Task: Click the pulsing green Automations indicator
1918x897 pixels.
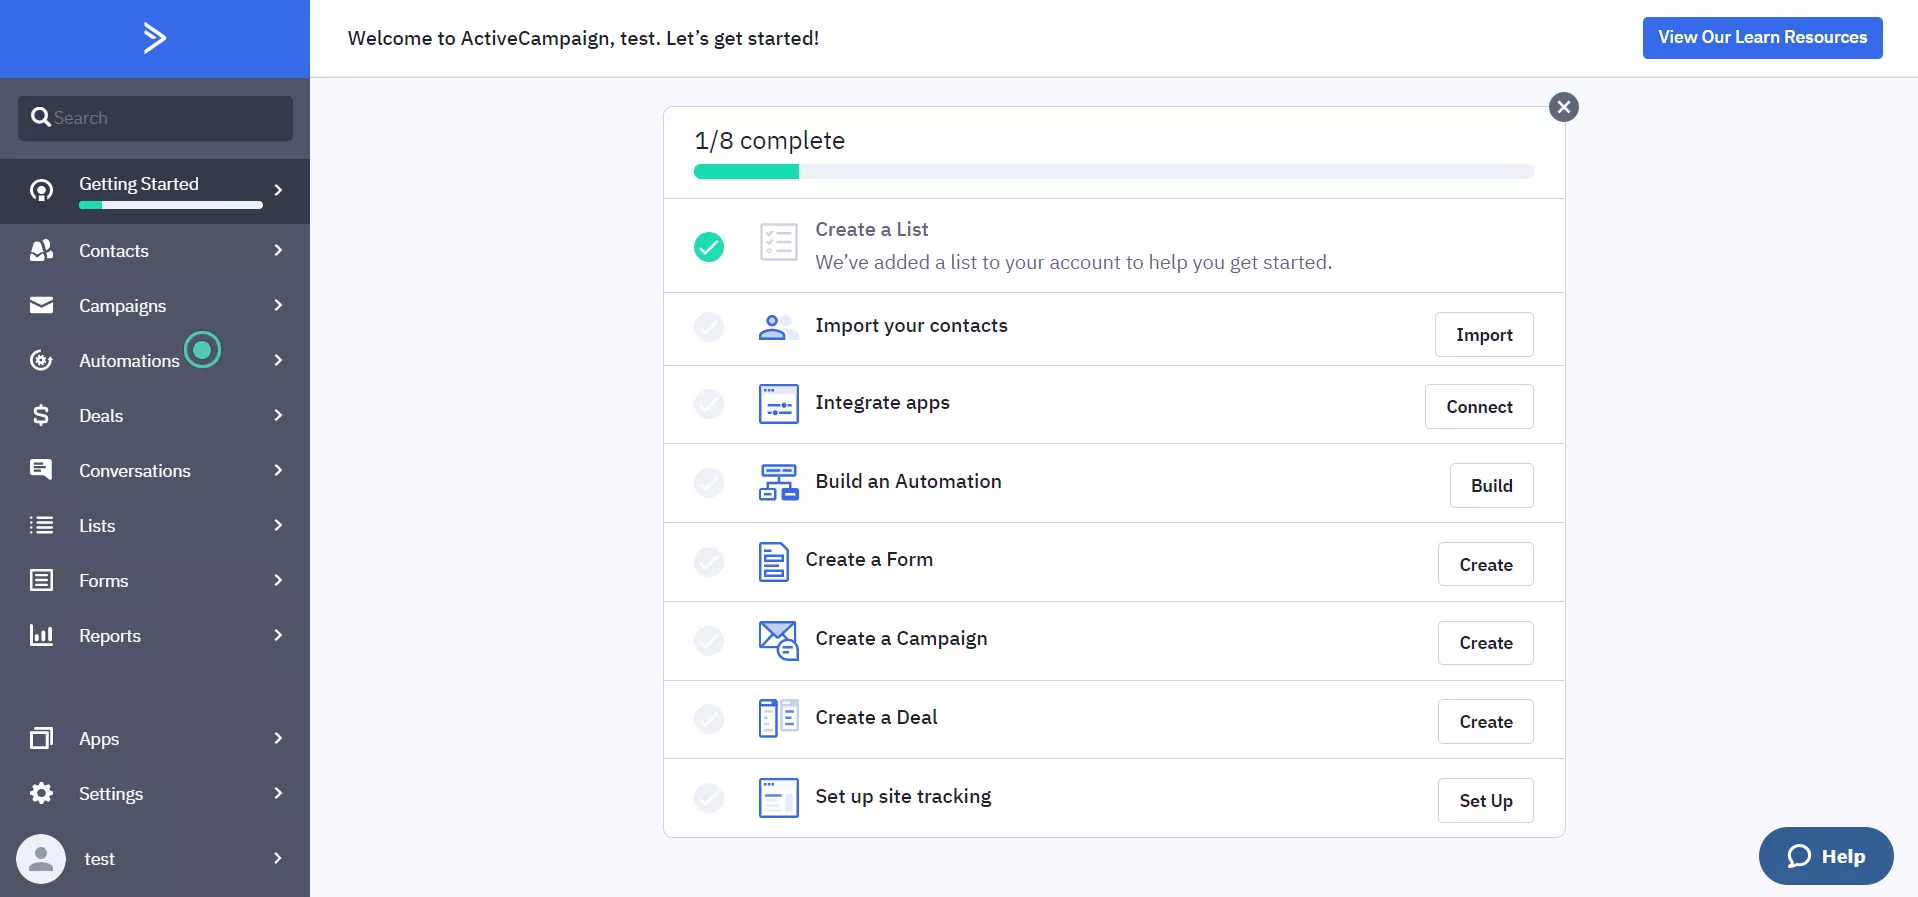Action: pyautogui.click(x=203, y=349)
